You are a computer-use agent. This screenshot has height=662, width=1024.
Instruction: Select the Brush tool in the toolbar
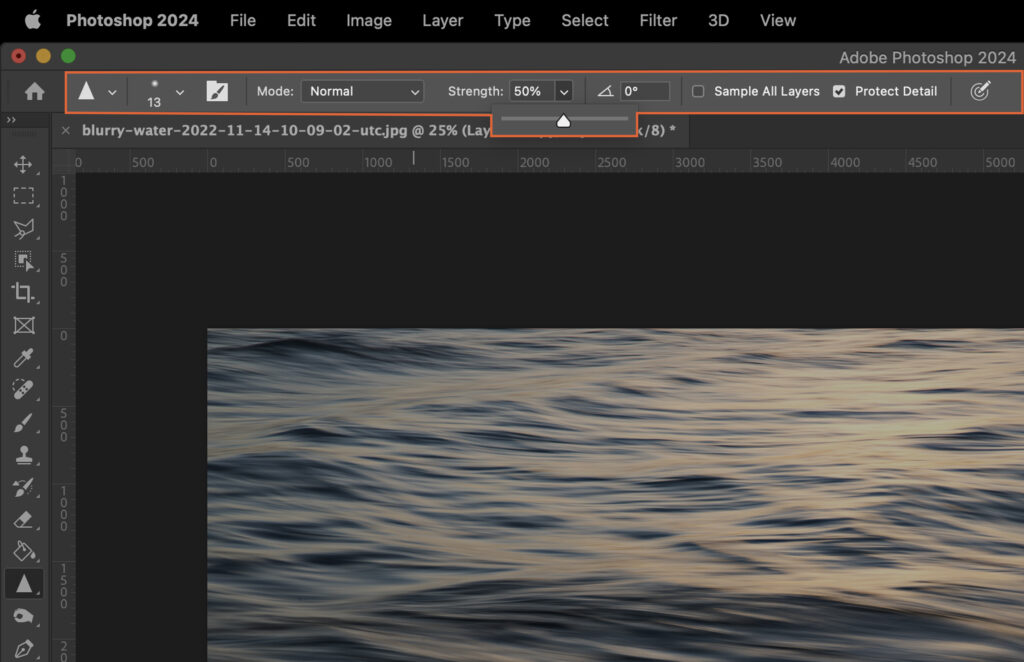pos(23,422)
